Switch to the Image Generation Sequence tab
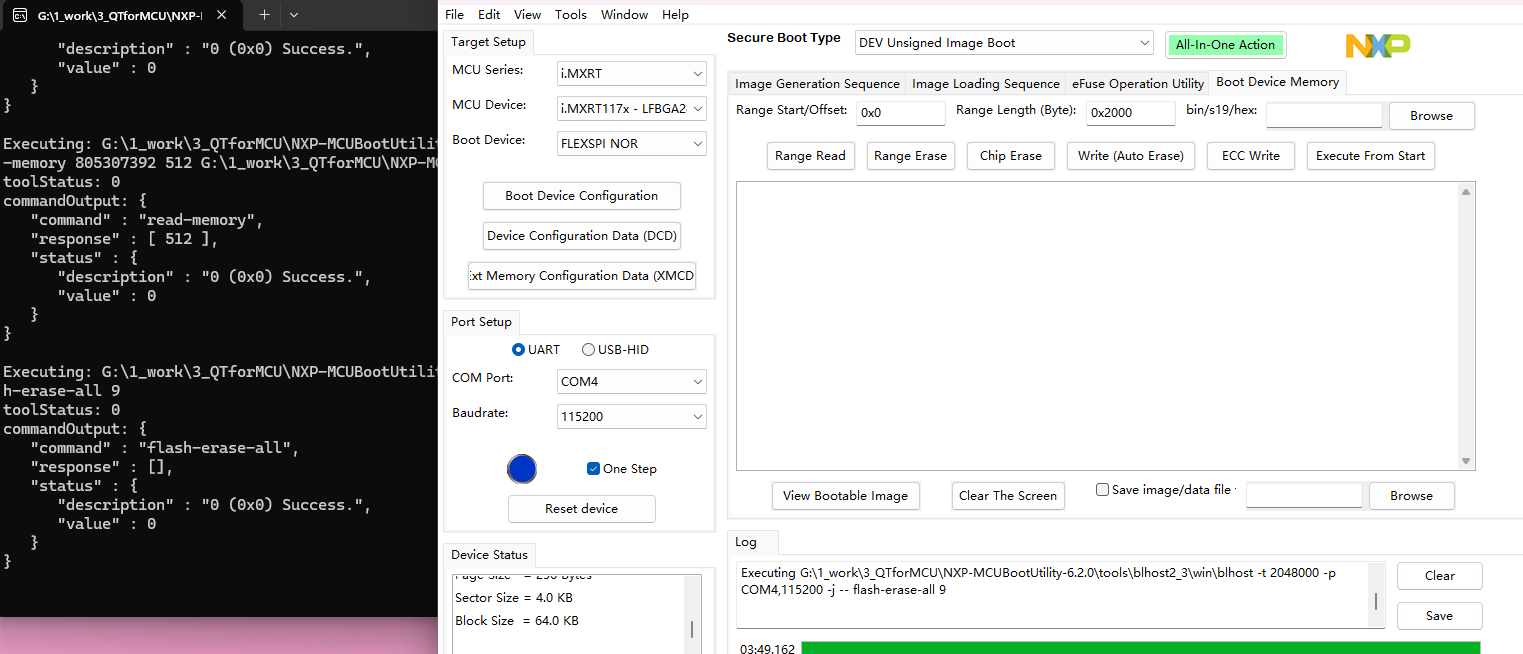The width and height of the screenshot is (1523, 654). (815, 83)
